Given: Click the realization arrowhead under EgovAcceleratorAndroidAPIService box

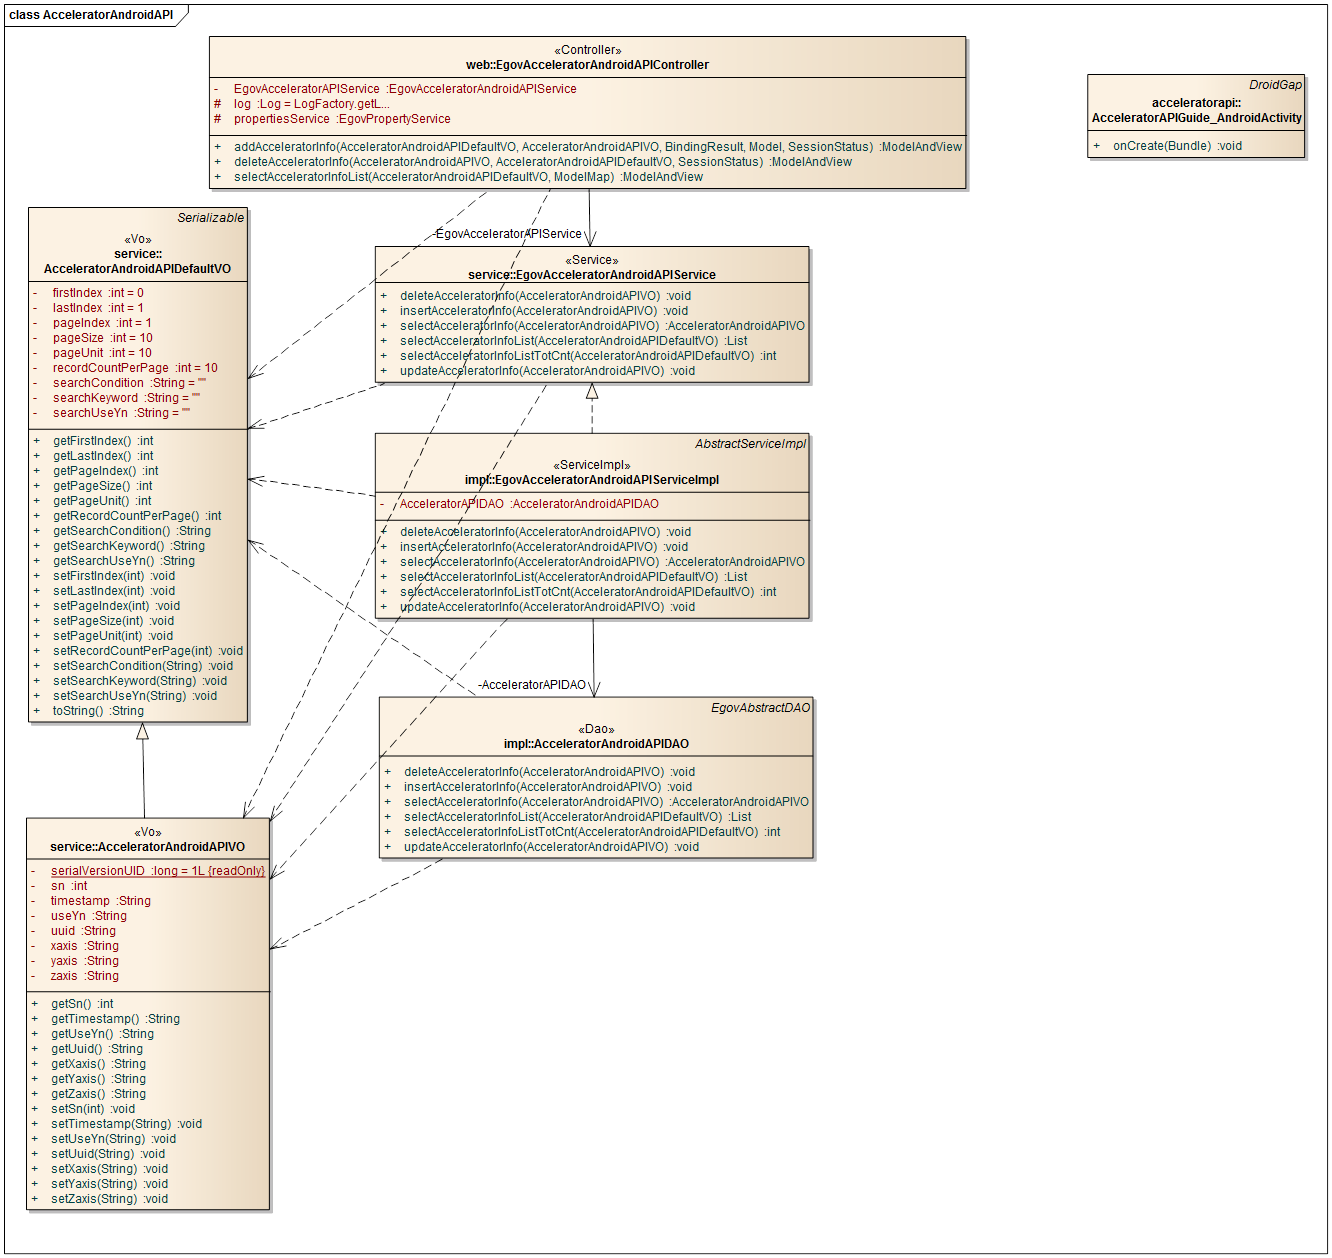Looking at the screenshot, I should [592, 391].
